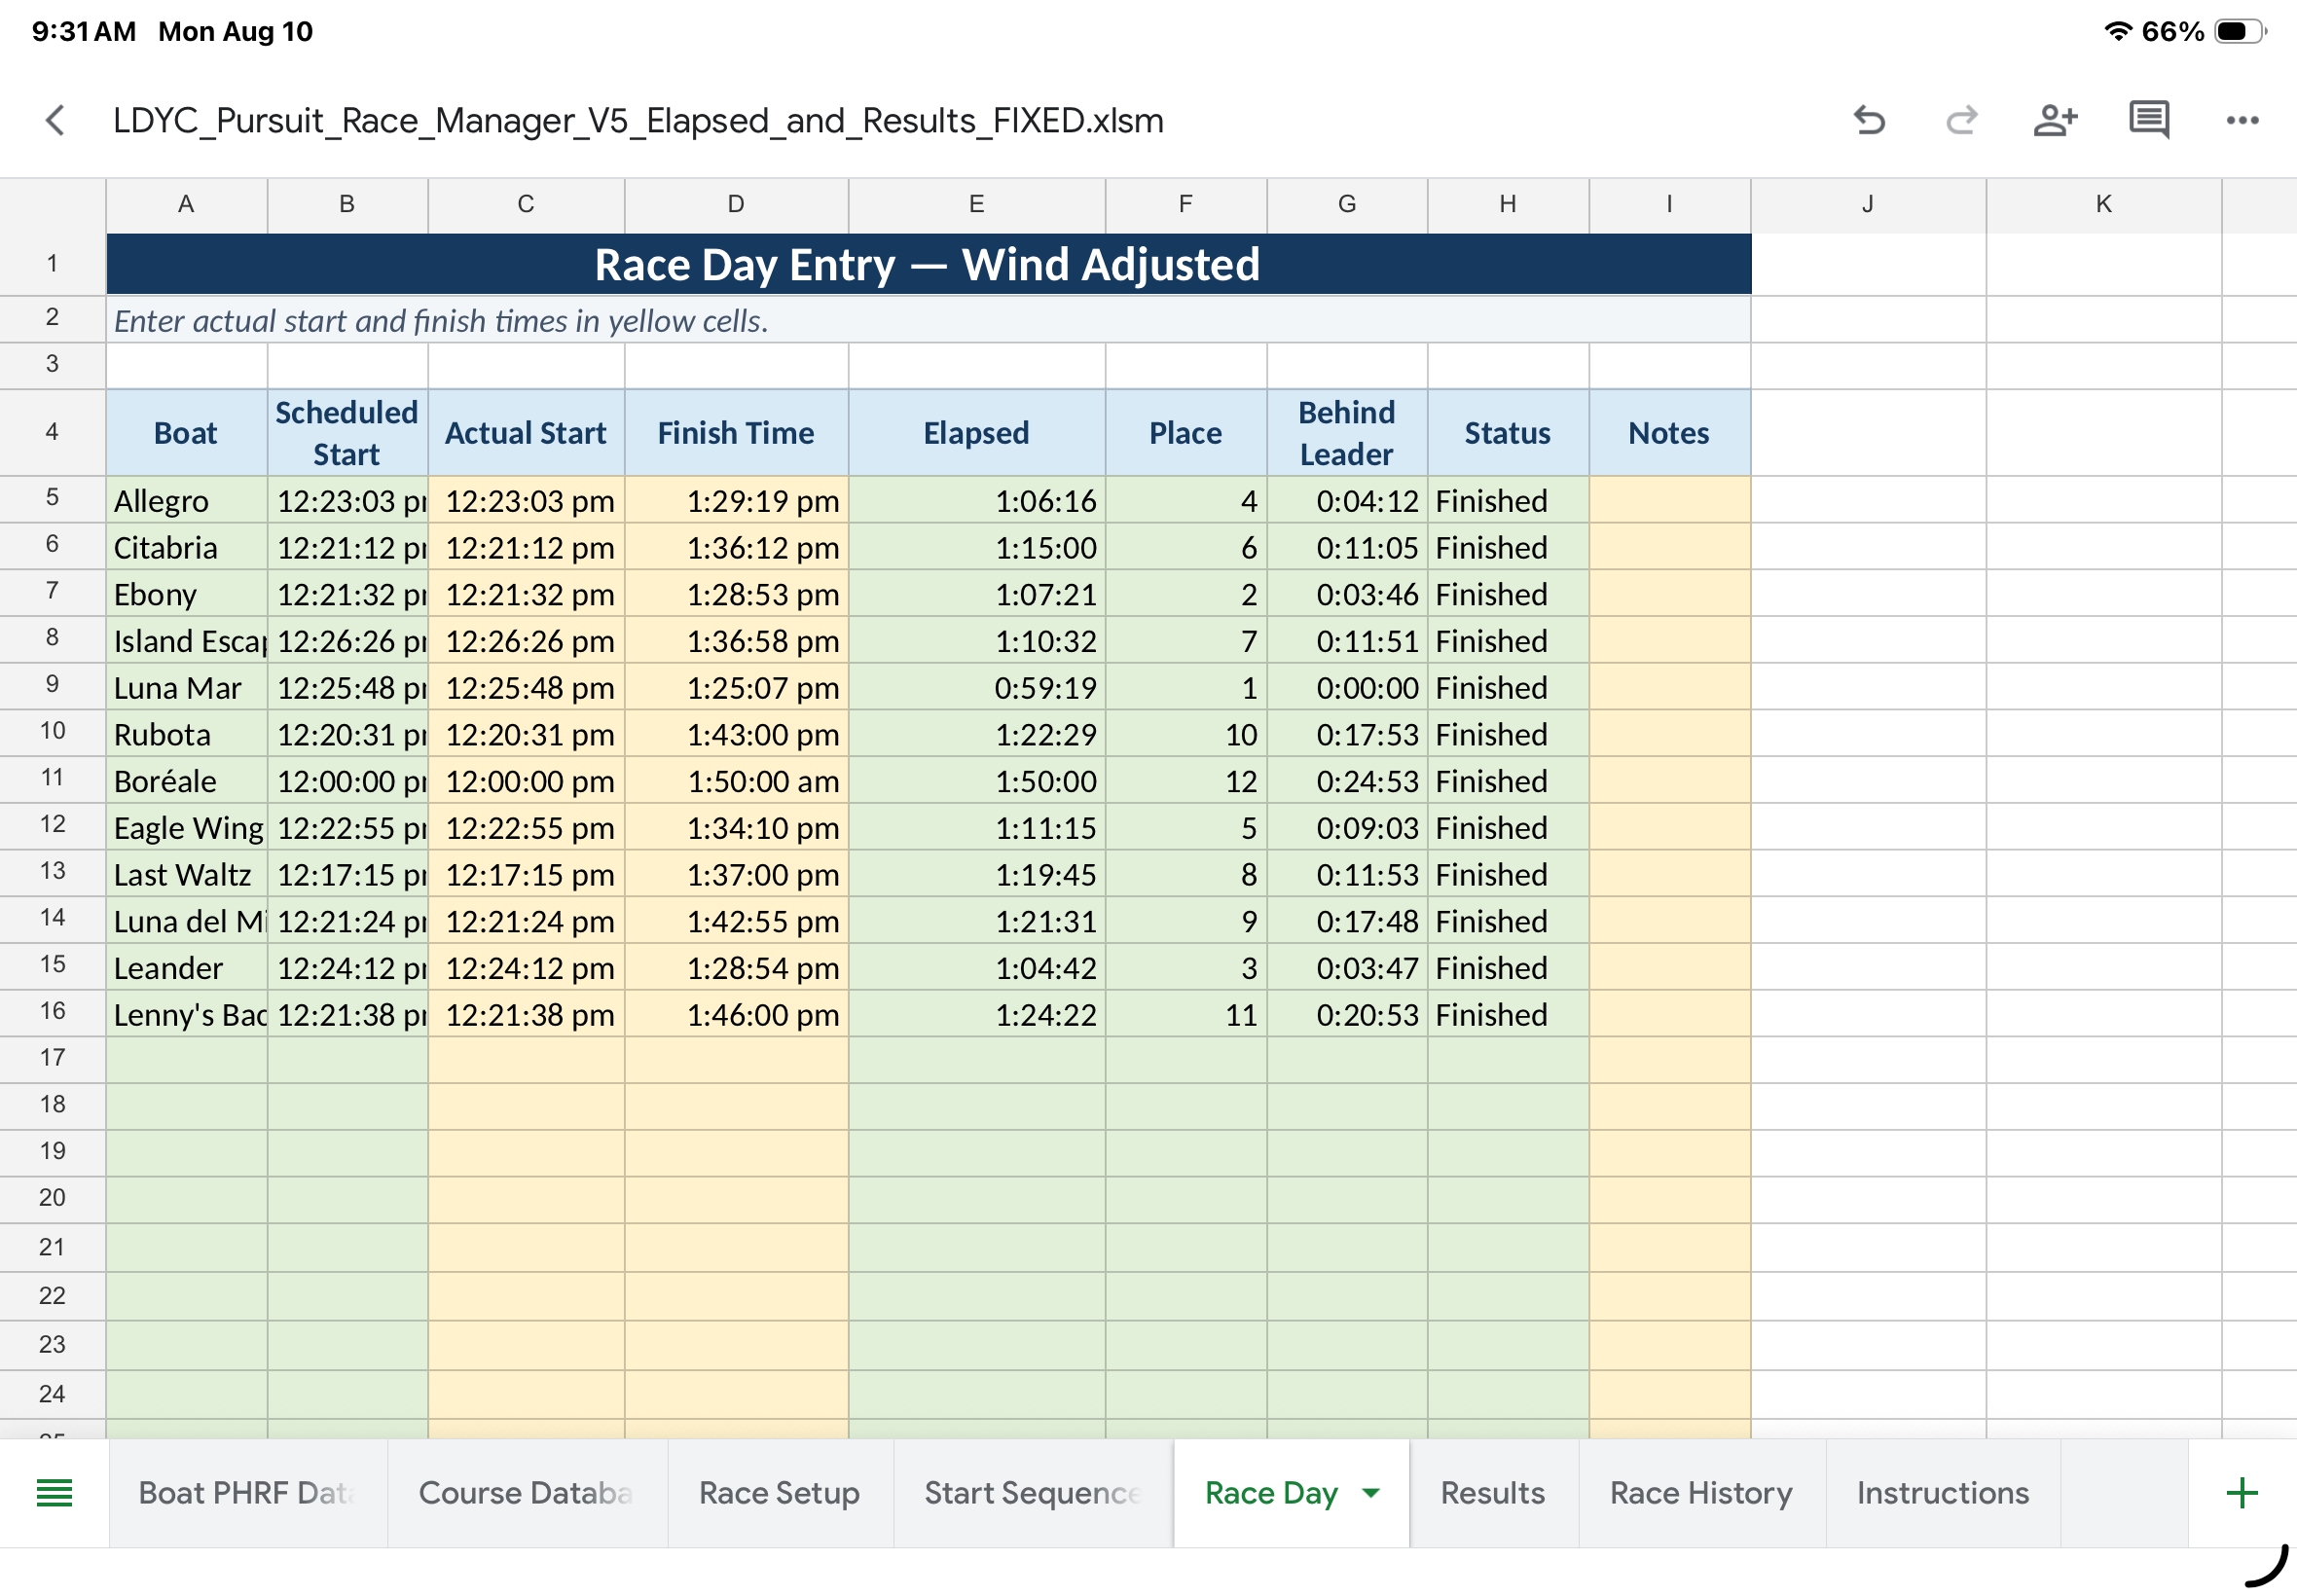The height and width of the screenshot is (1596, 2297).
Task: Switch to the Results sheet tab
Action: coord(1493,1493)
